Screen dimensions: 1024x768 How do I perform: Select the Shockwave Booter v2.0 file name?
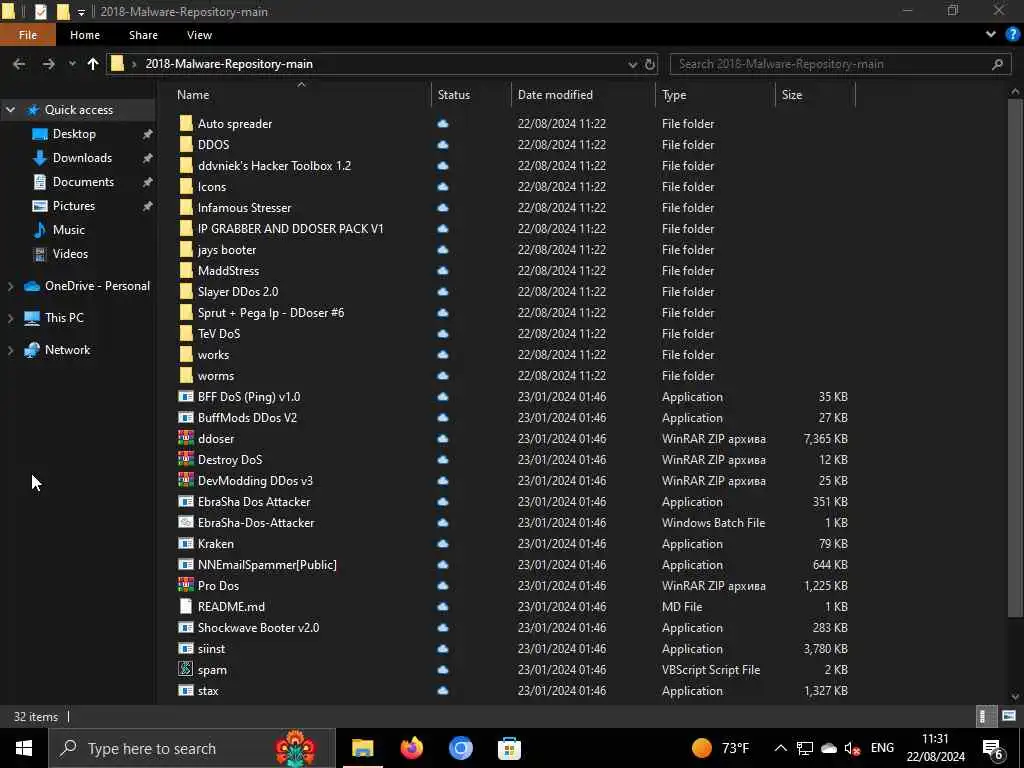[259, 628]
